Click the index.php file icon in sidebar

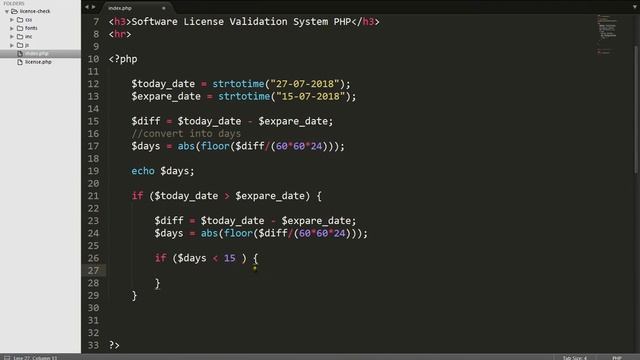point(20,54)
